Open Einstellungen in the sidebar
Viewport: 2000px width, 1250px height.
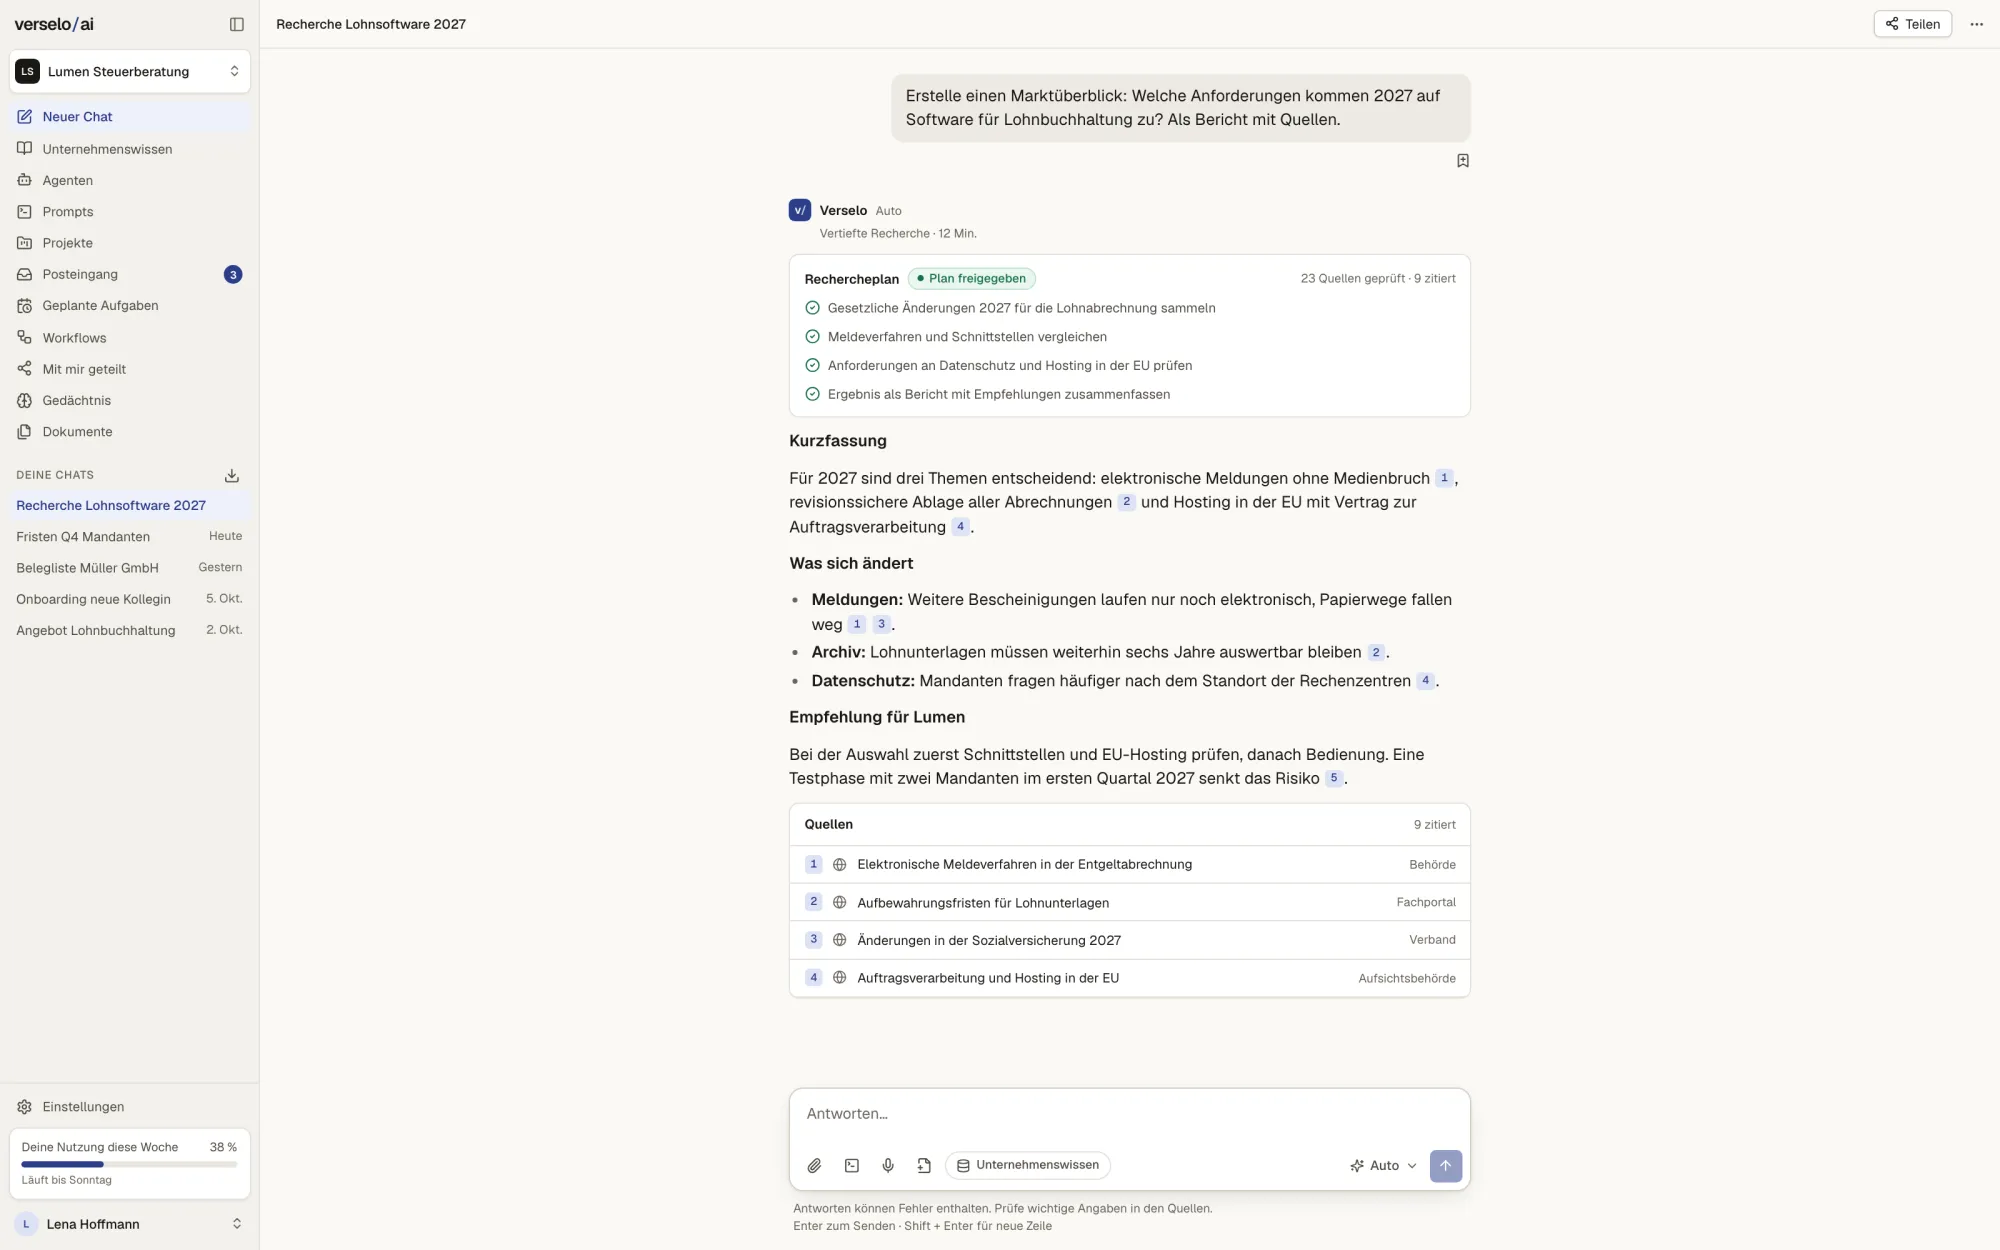point(130,1107)
